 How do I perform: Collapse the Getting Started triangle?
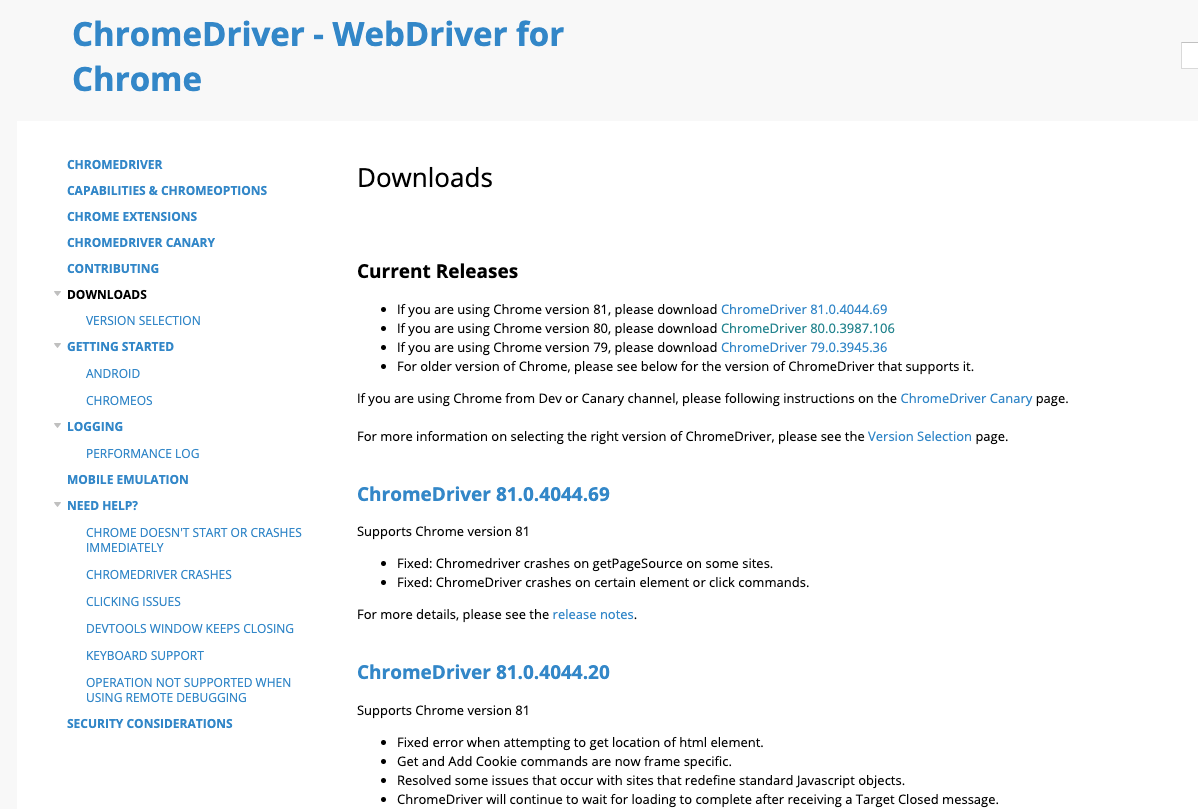coord(57,346)
